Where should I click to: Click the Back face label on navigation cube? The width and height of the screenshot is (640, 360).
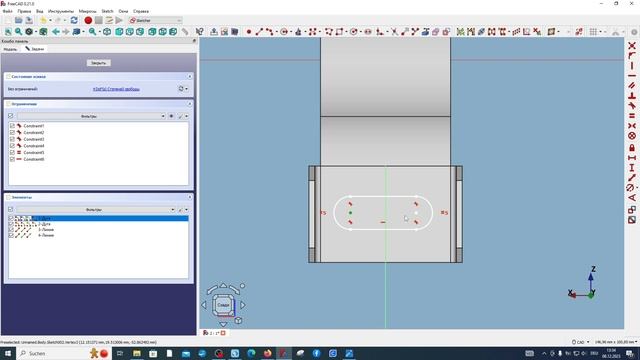(x=223, y=305)
